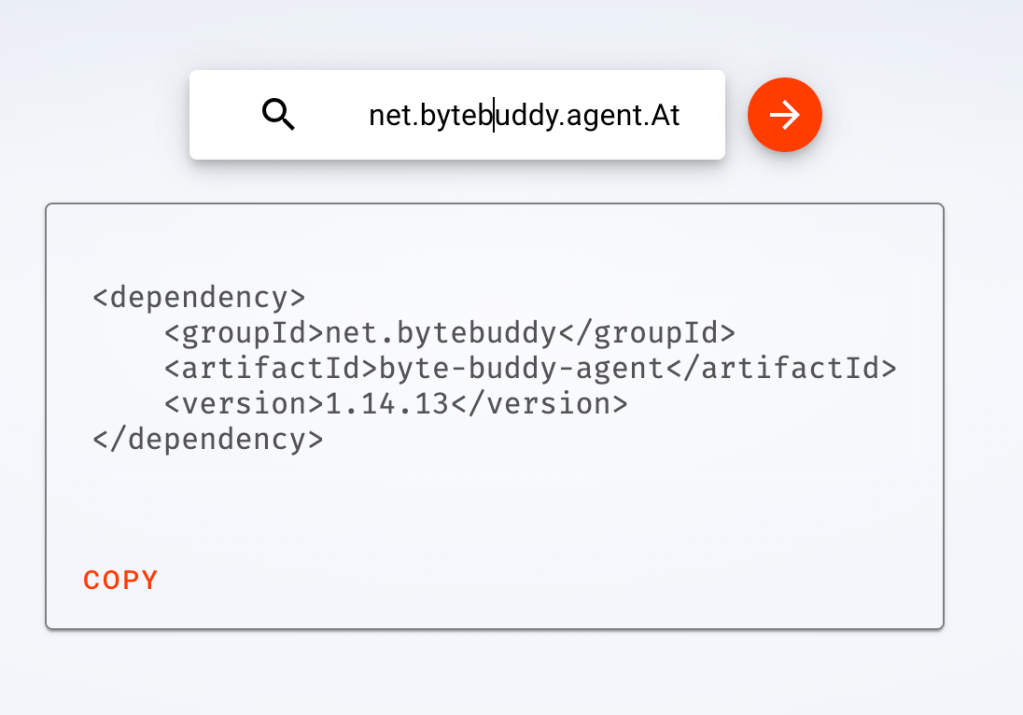Click the opening <groupId> tag
Viewport: 1023px width, 715px height.
(x=245, y=333)
